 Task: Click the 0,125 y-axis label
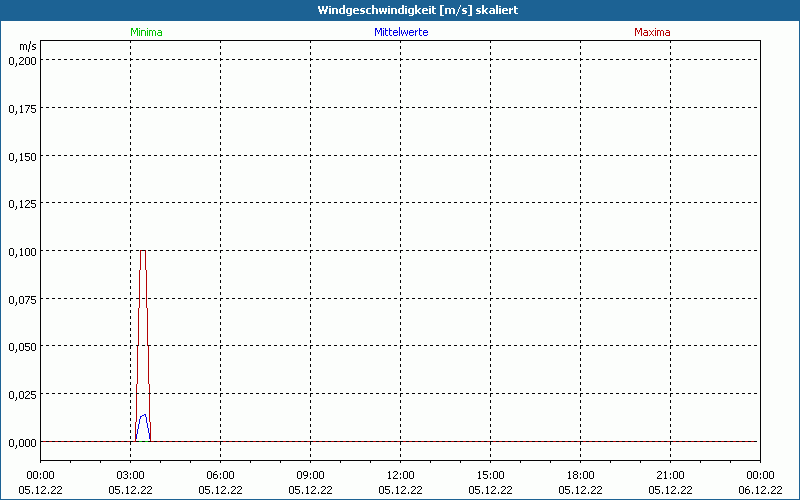coord(22,204)
